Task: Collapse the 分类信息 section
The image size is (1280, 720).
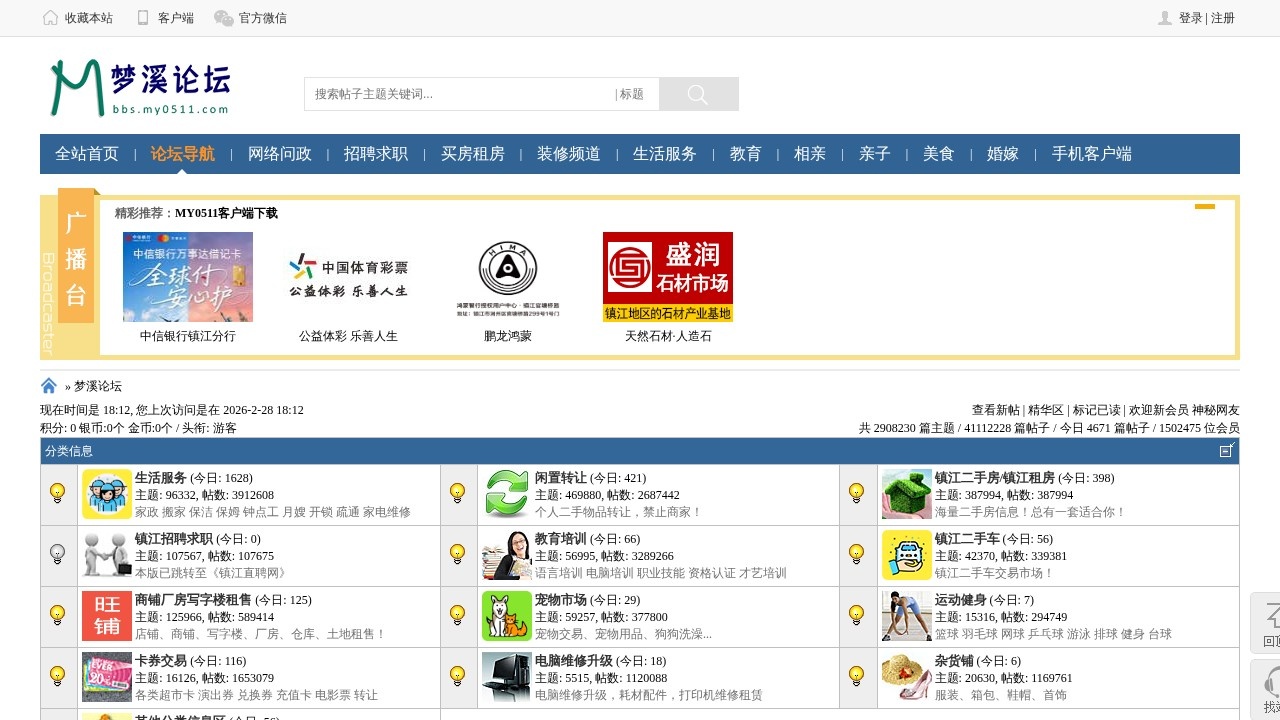Action: [x=1227, y=451]
